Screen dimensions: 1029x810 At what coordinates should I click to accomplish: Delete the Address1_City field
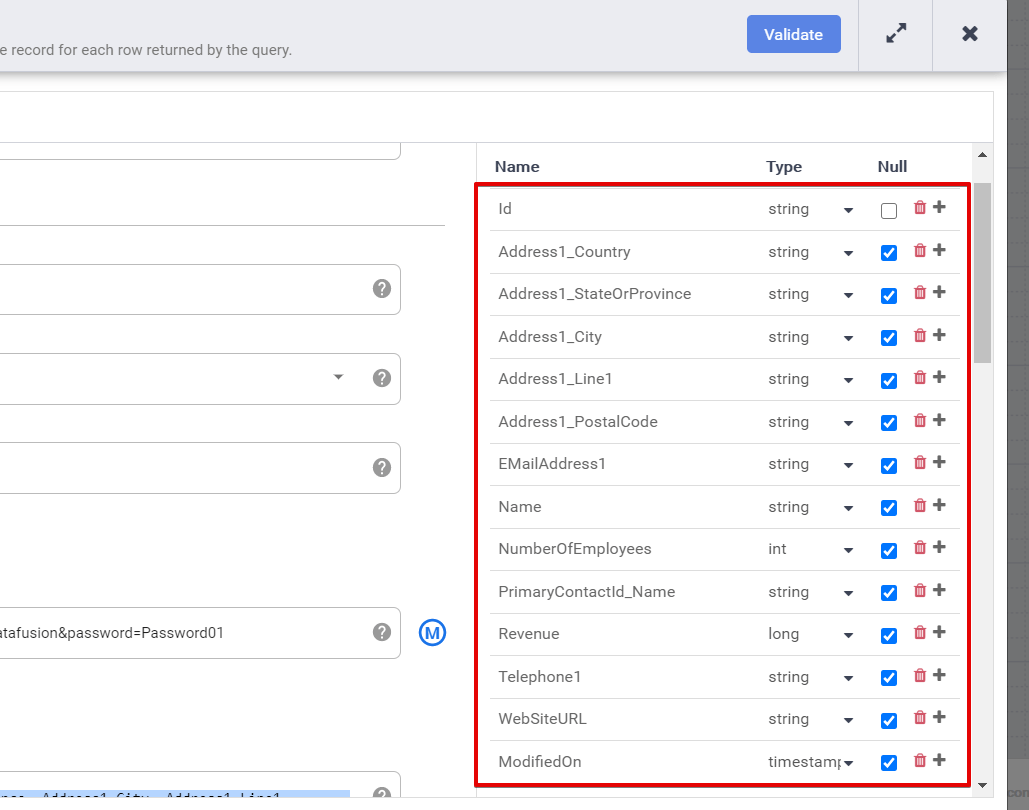[x=919, y=335]
